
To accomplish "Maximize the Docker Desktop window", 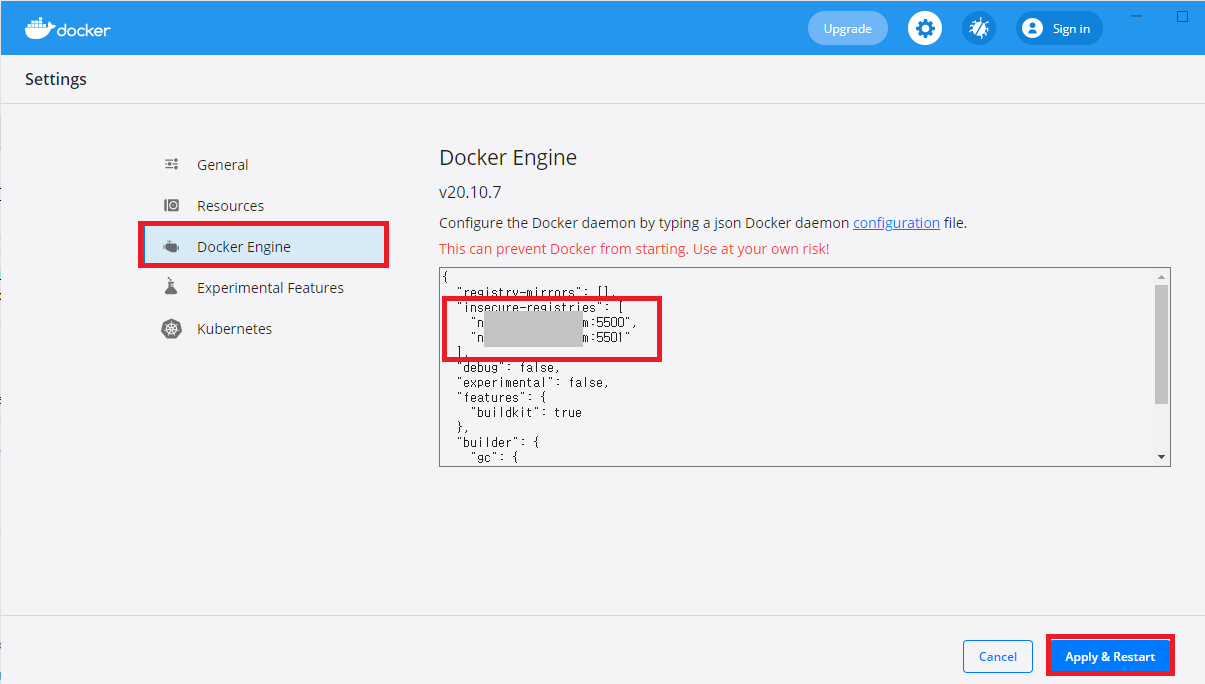I will coord(1182,16).
